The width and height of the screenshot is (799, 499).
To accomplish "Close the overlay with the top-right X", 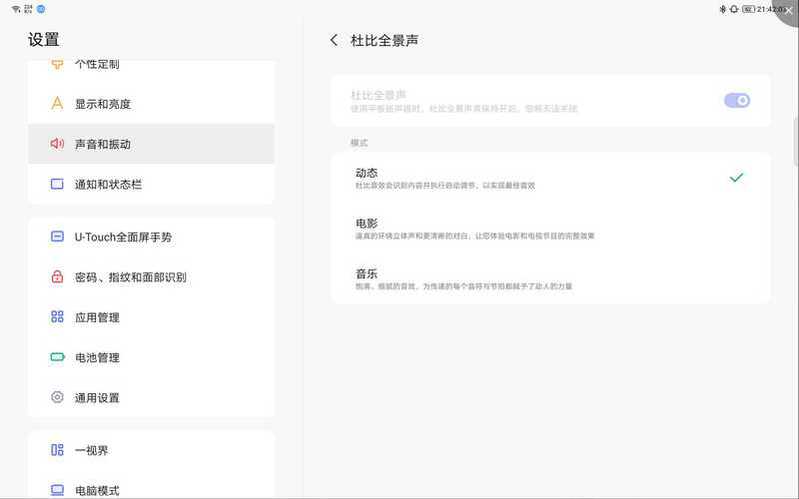I will 789,11.
